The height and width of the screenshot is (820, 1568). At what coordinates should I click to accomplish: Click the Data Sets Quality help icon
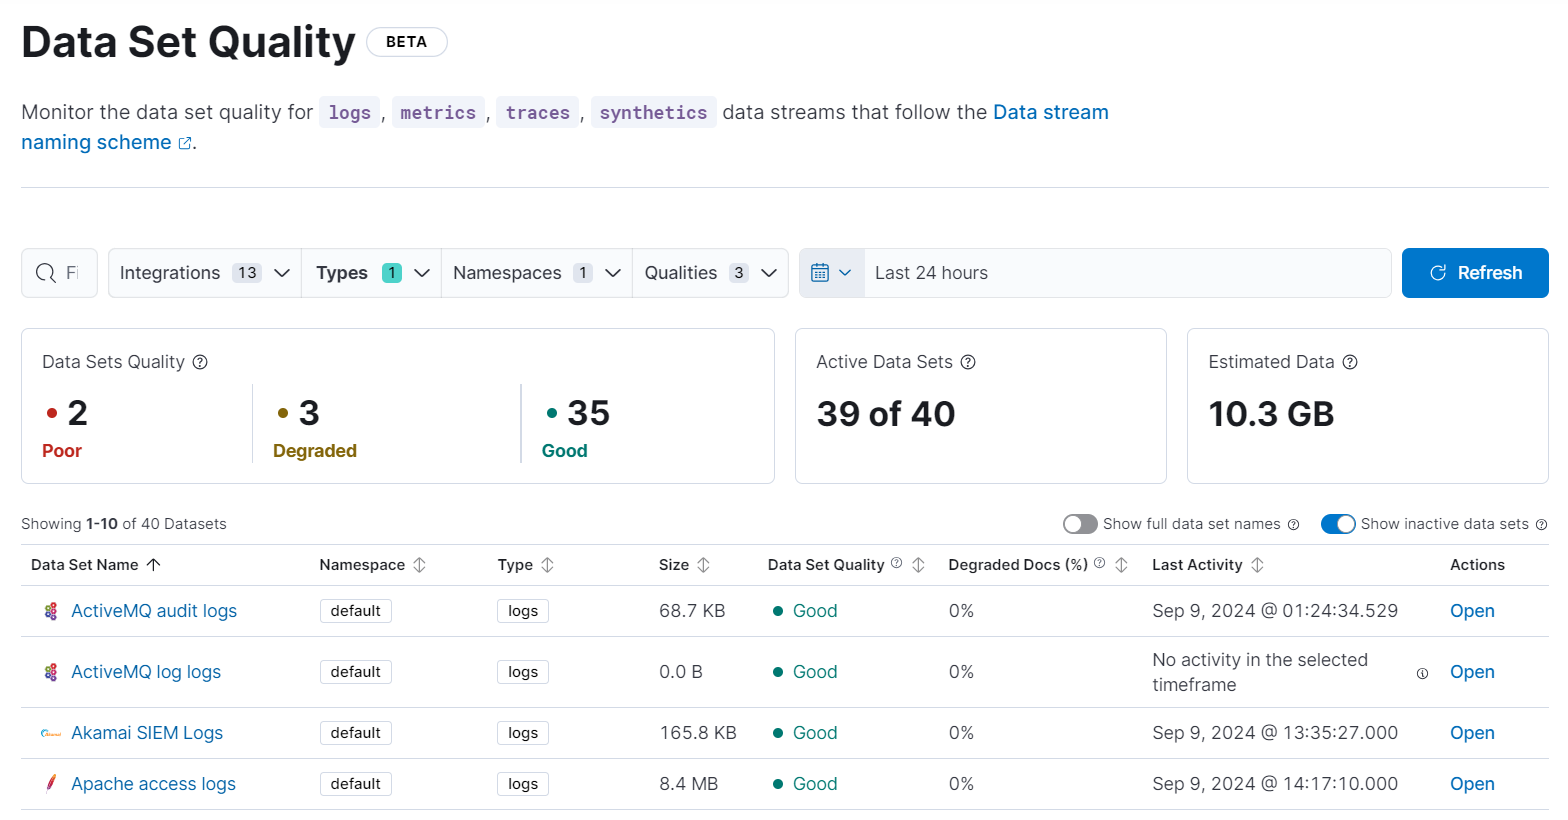200,362
